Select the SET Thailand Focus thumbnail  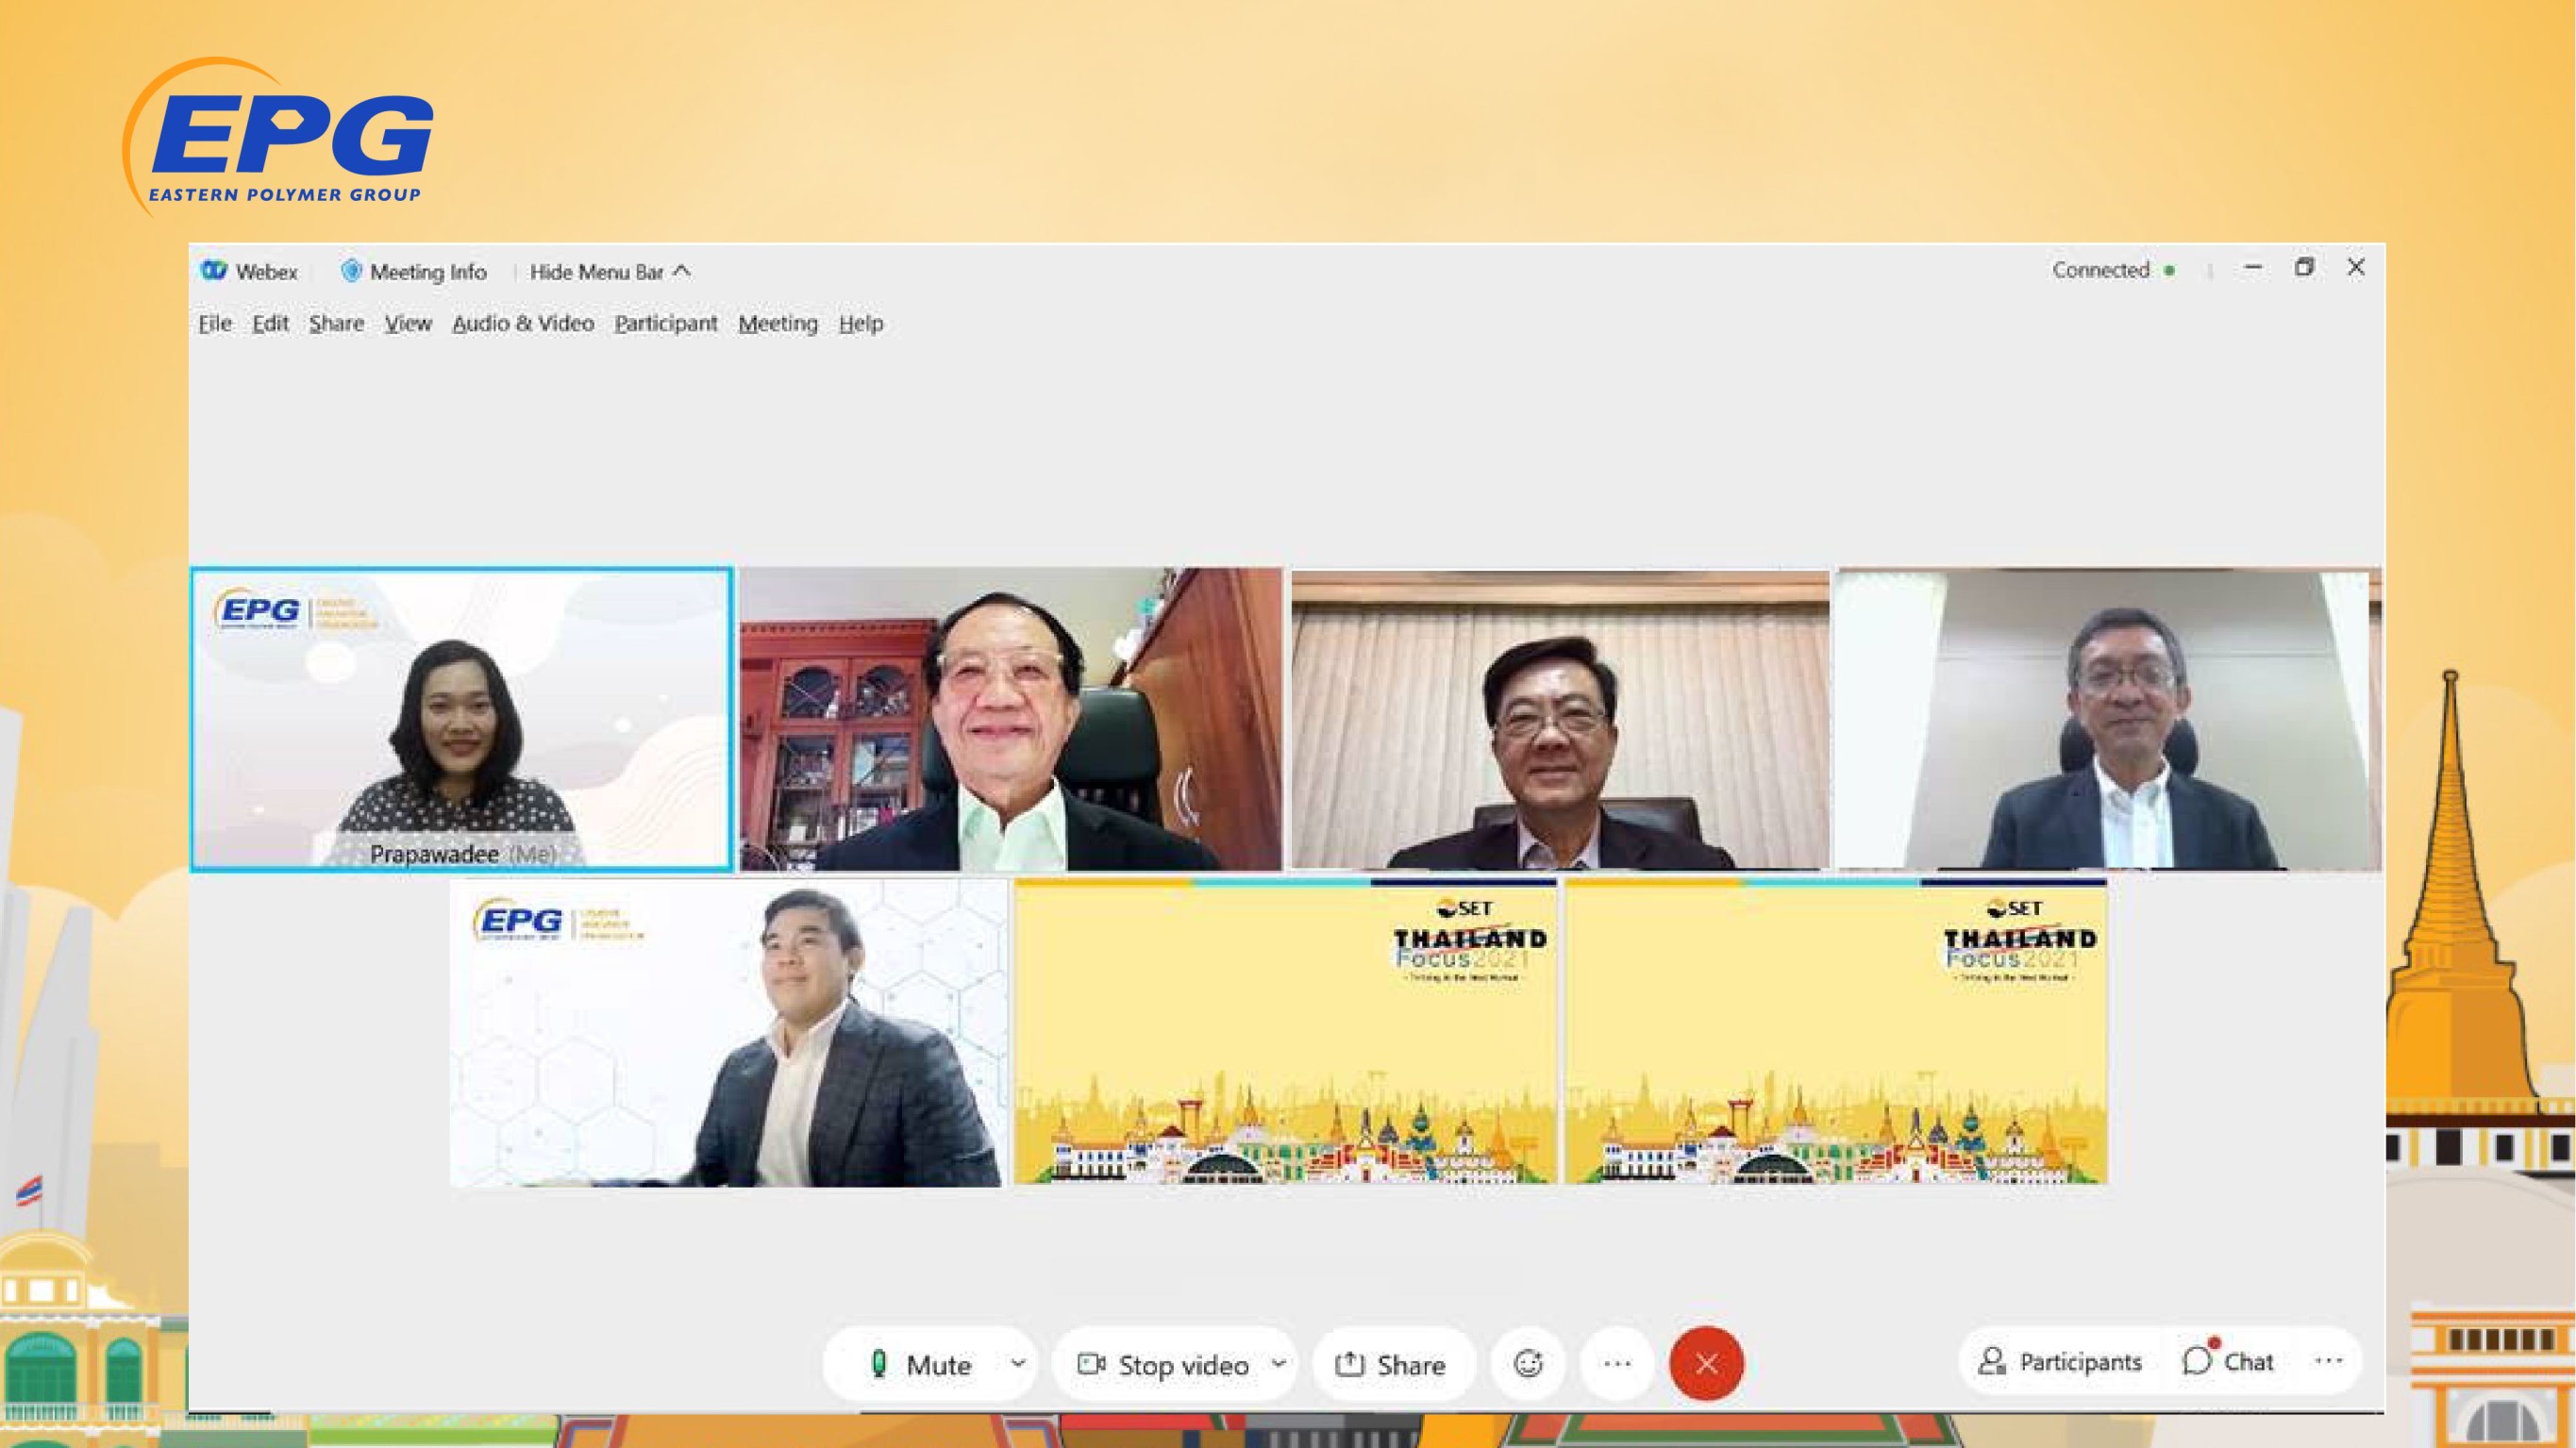click(x=1290, y=1031)
